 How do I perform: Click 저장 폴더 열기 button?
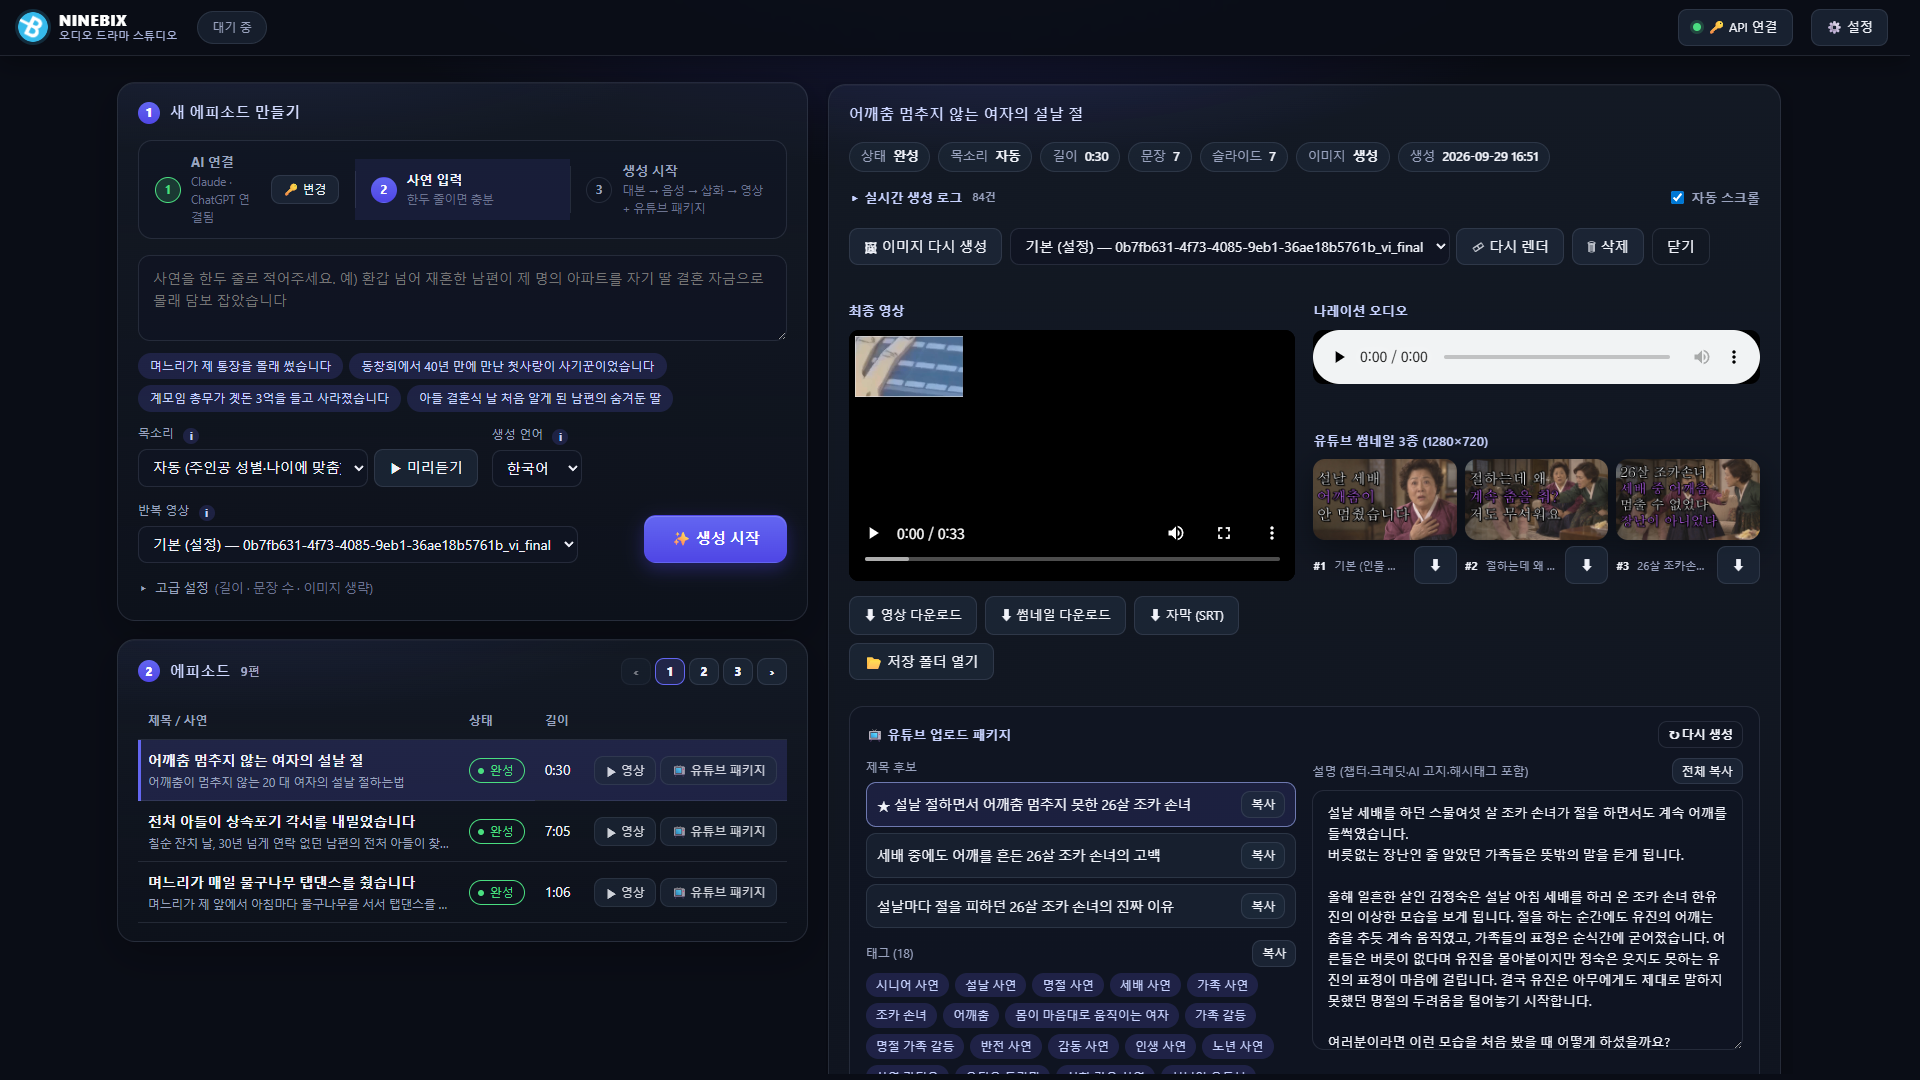click(x=921, y=662)
